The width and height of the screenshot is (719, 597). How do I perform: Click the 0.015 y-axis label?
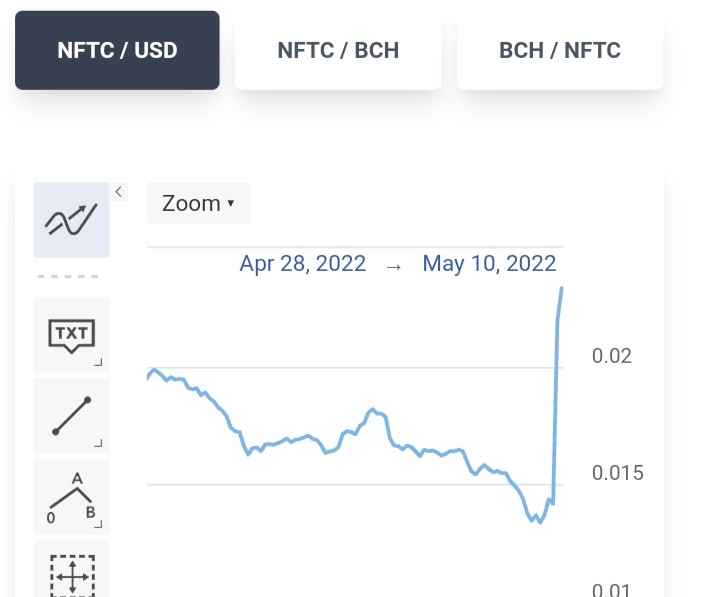coord(618,473)
